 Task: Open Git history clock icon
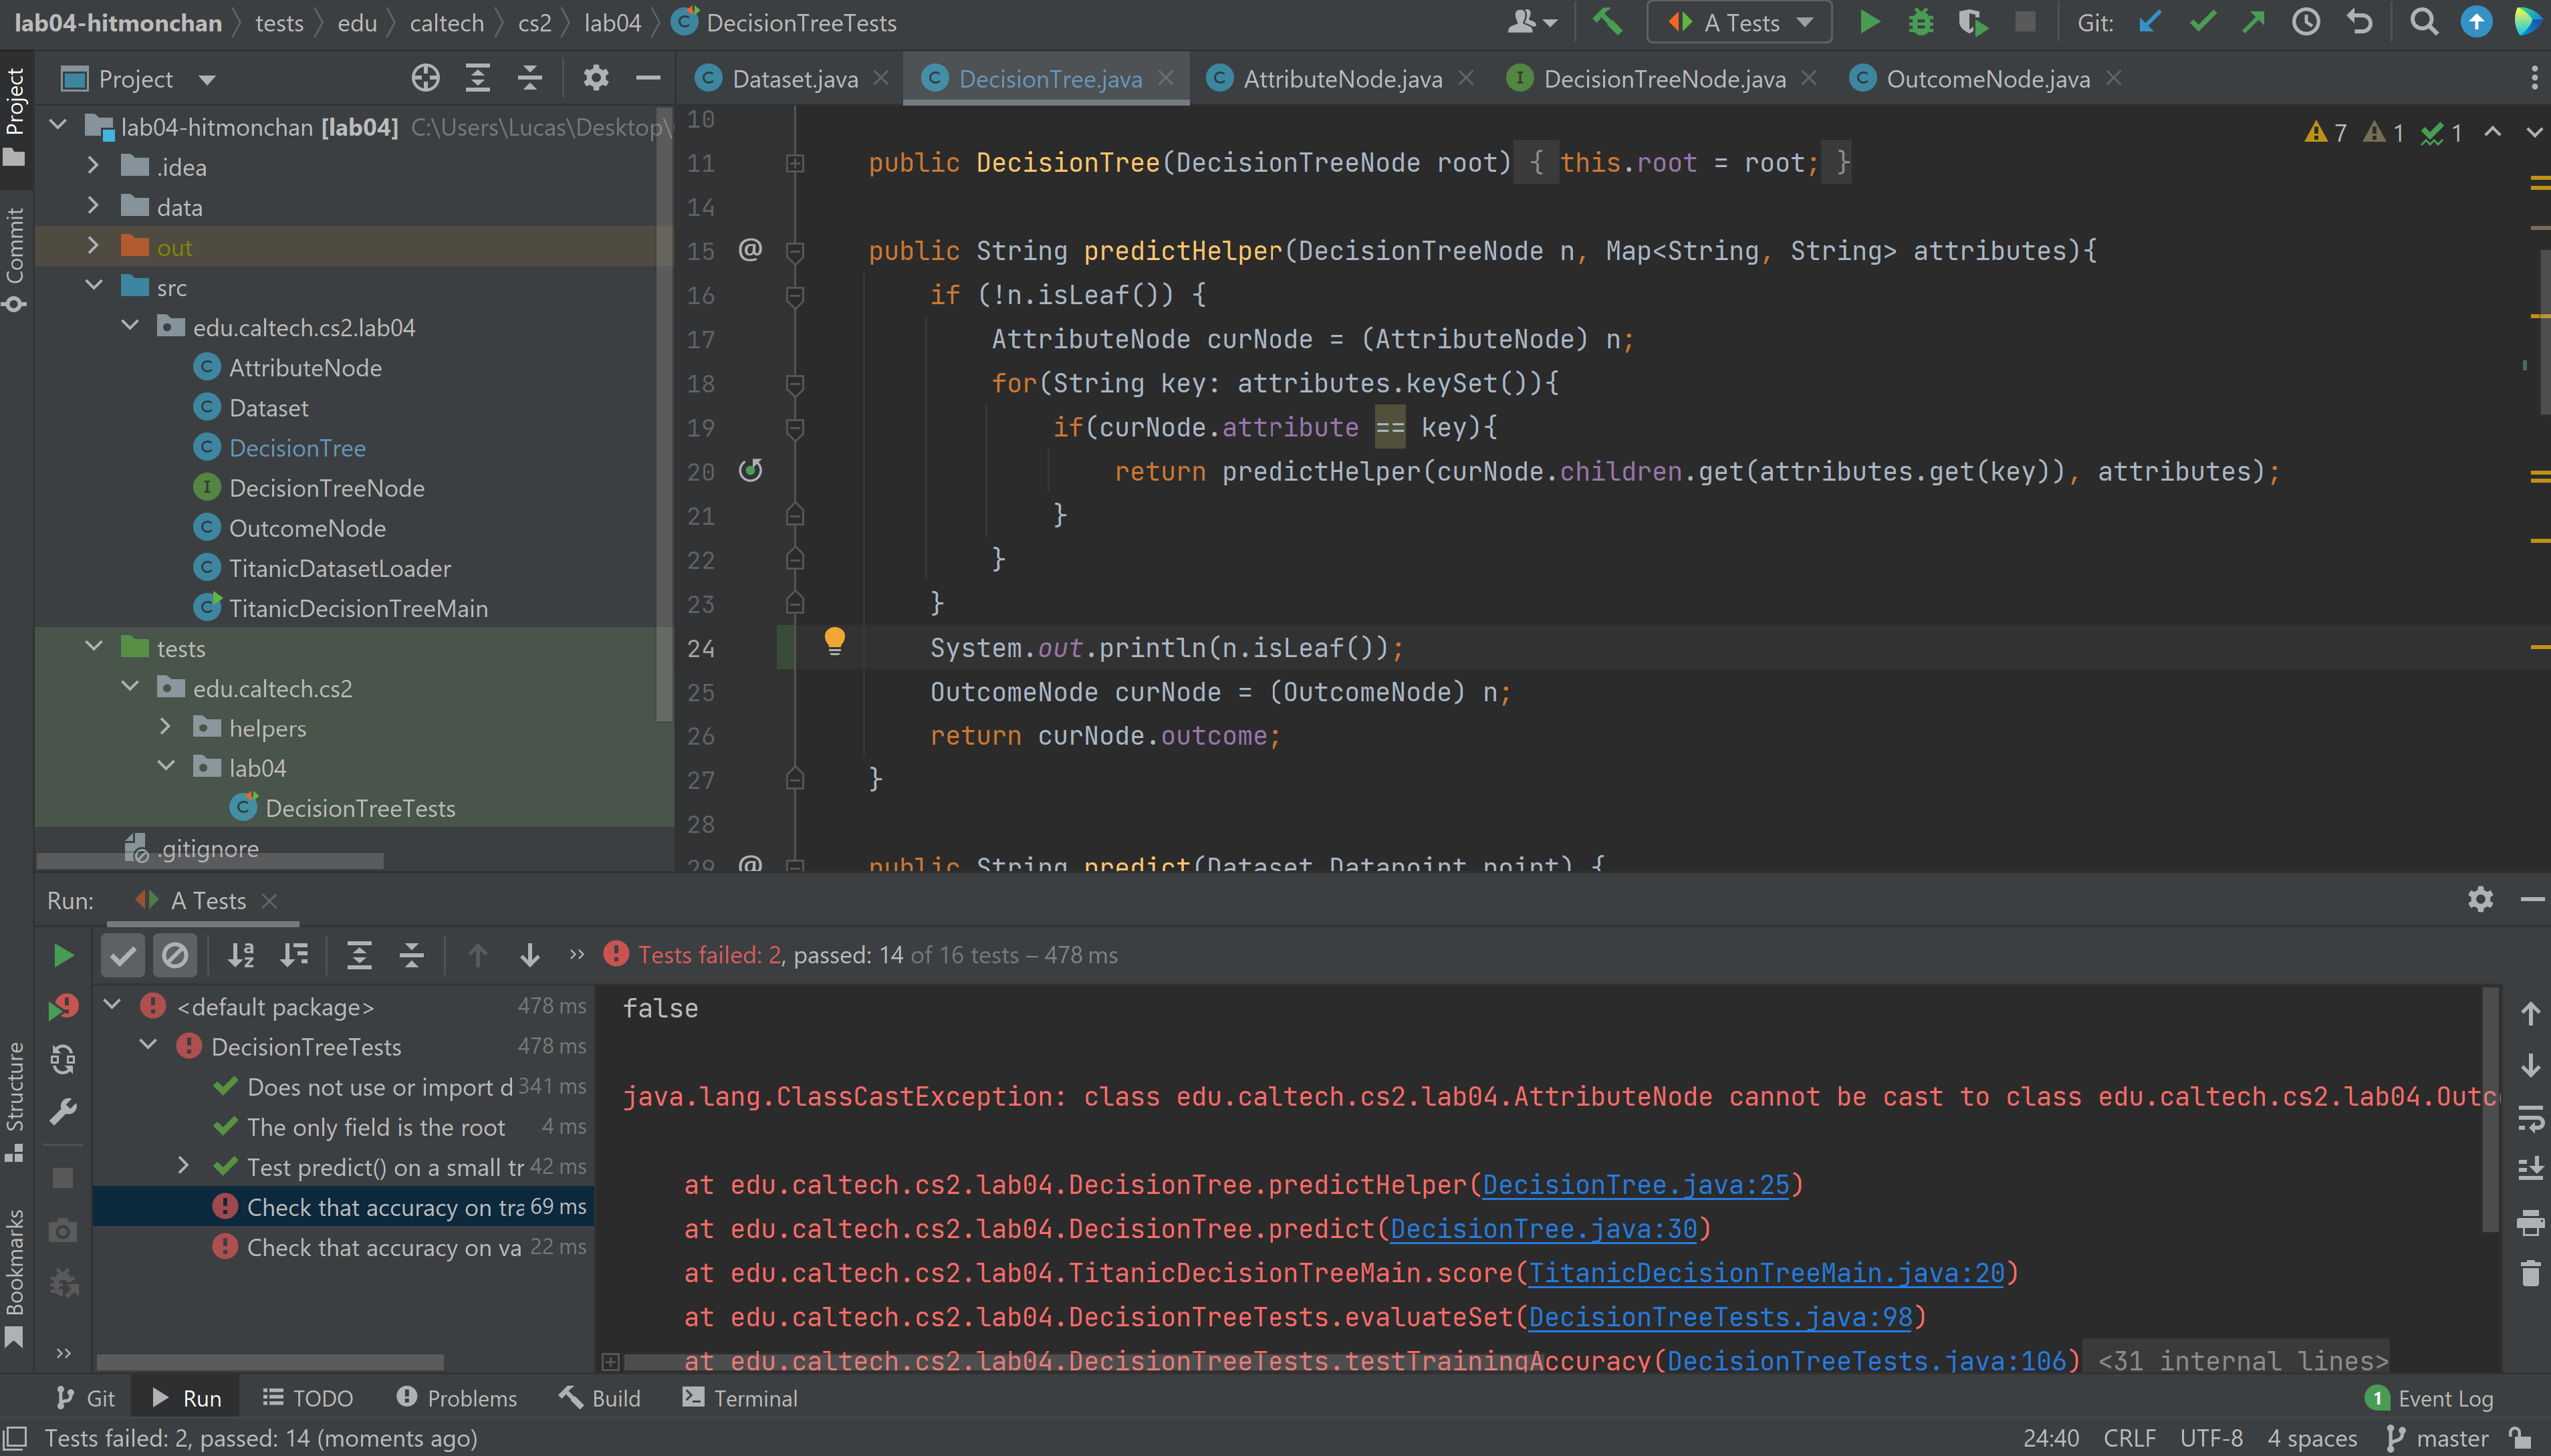pyautogui.click(x=2306, y=22)
